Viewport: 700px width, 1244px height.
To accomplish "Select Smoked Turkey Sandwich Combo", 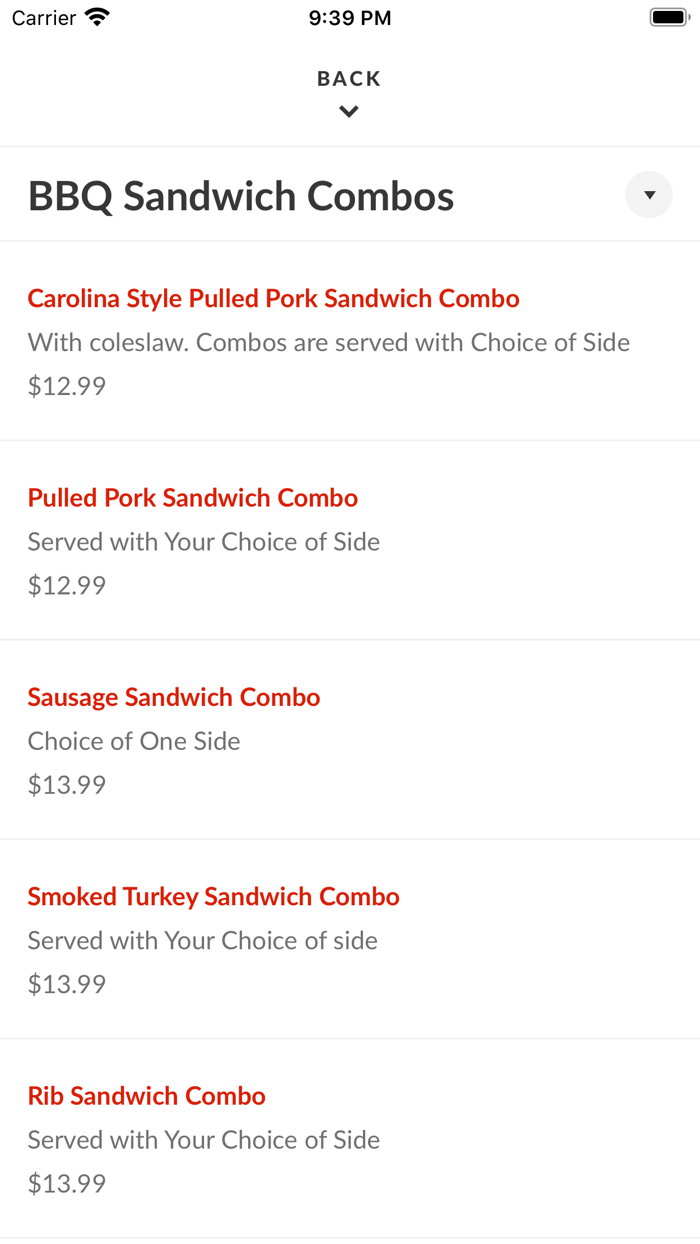I will [213, 896].
